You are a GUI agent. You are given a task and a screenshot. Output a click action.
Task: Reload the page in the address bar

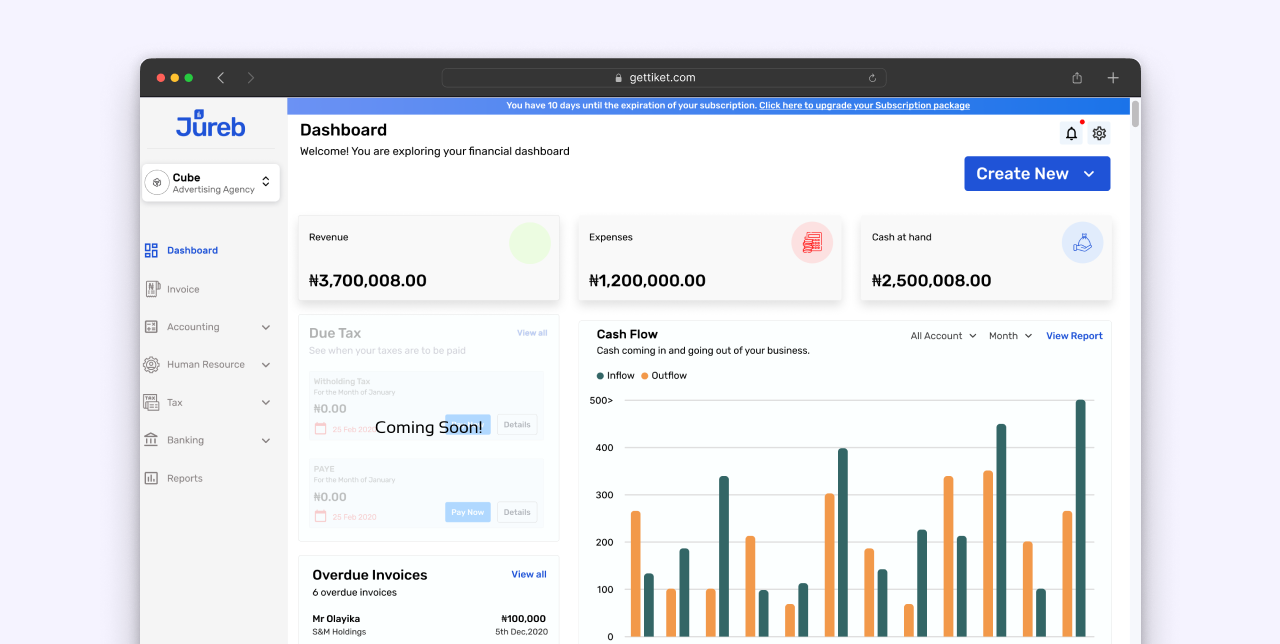(x=872, y=78)
